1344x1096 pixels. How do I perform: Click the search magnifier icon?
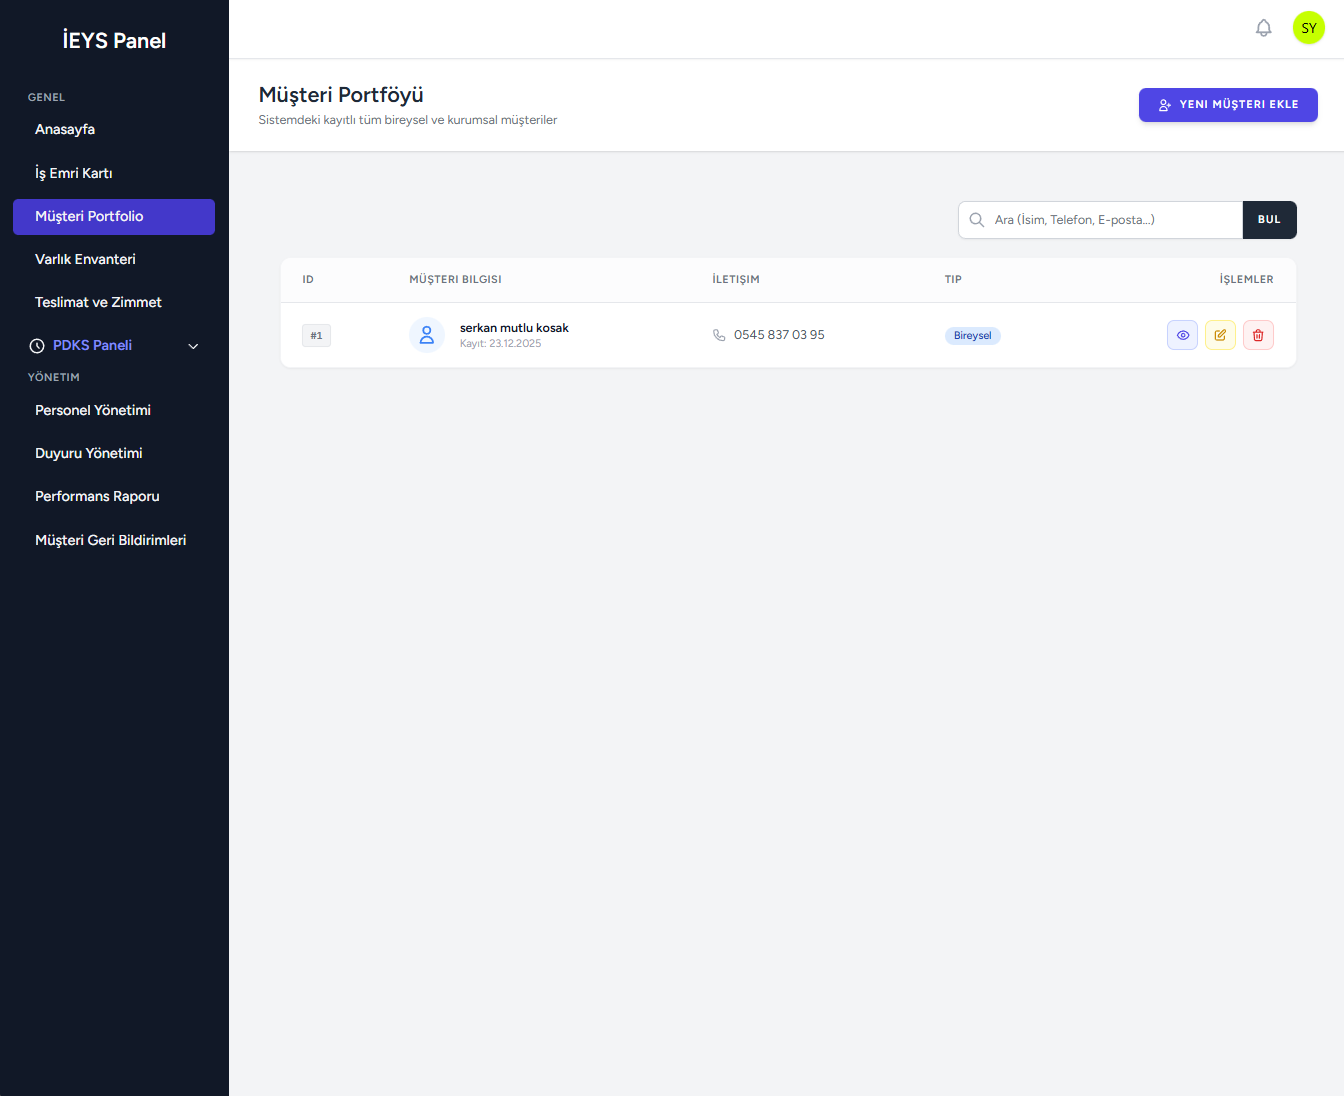pyautogui.click(x=977, y=220)
